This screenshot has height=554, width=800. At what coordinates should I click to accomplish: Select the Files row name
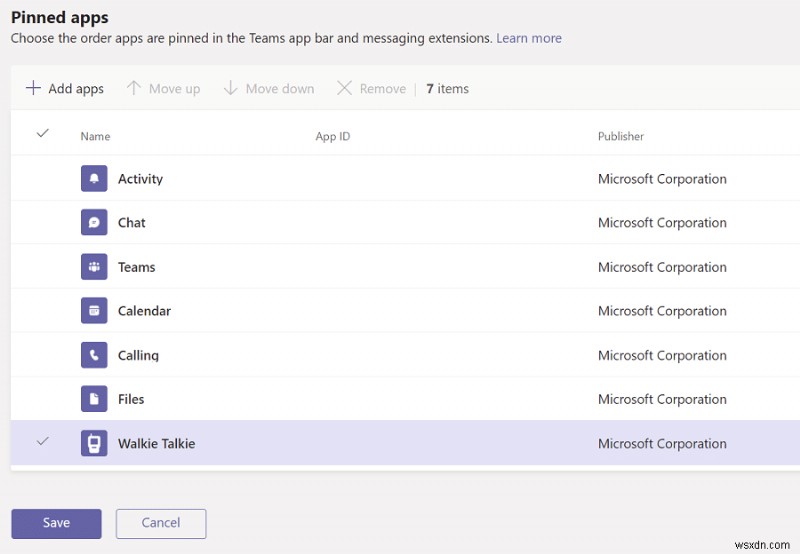point(131,399)
